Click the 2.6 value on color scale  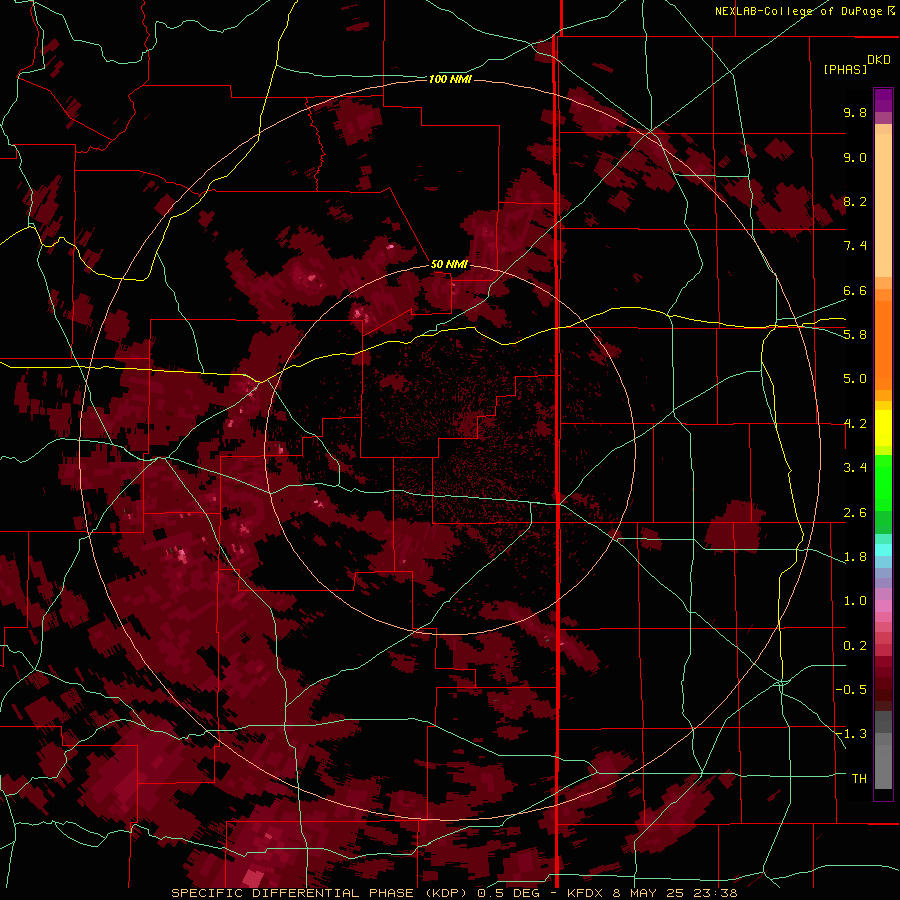coord(855,513)
